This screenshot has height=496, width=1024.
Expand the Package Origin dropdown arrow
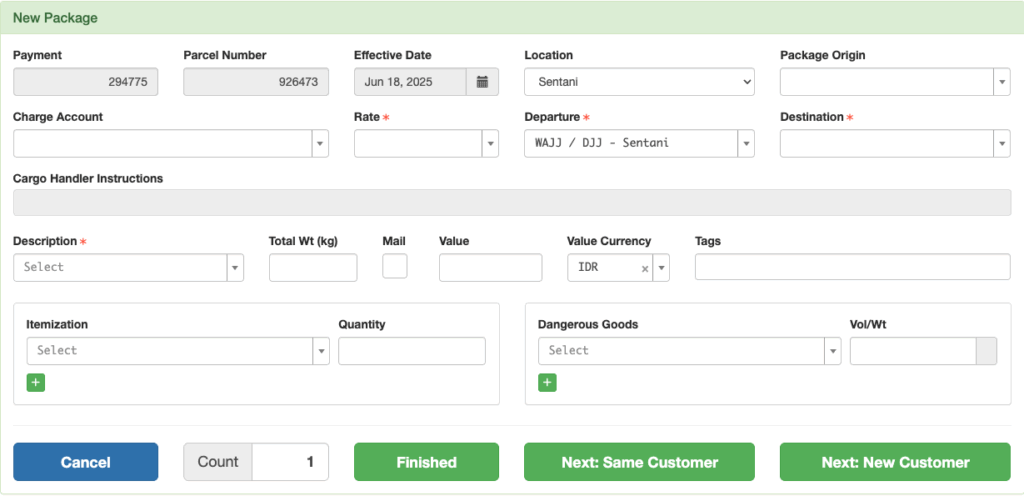click(1002, 82)
